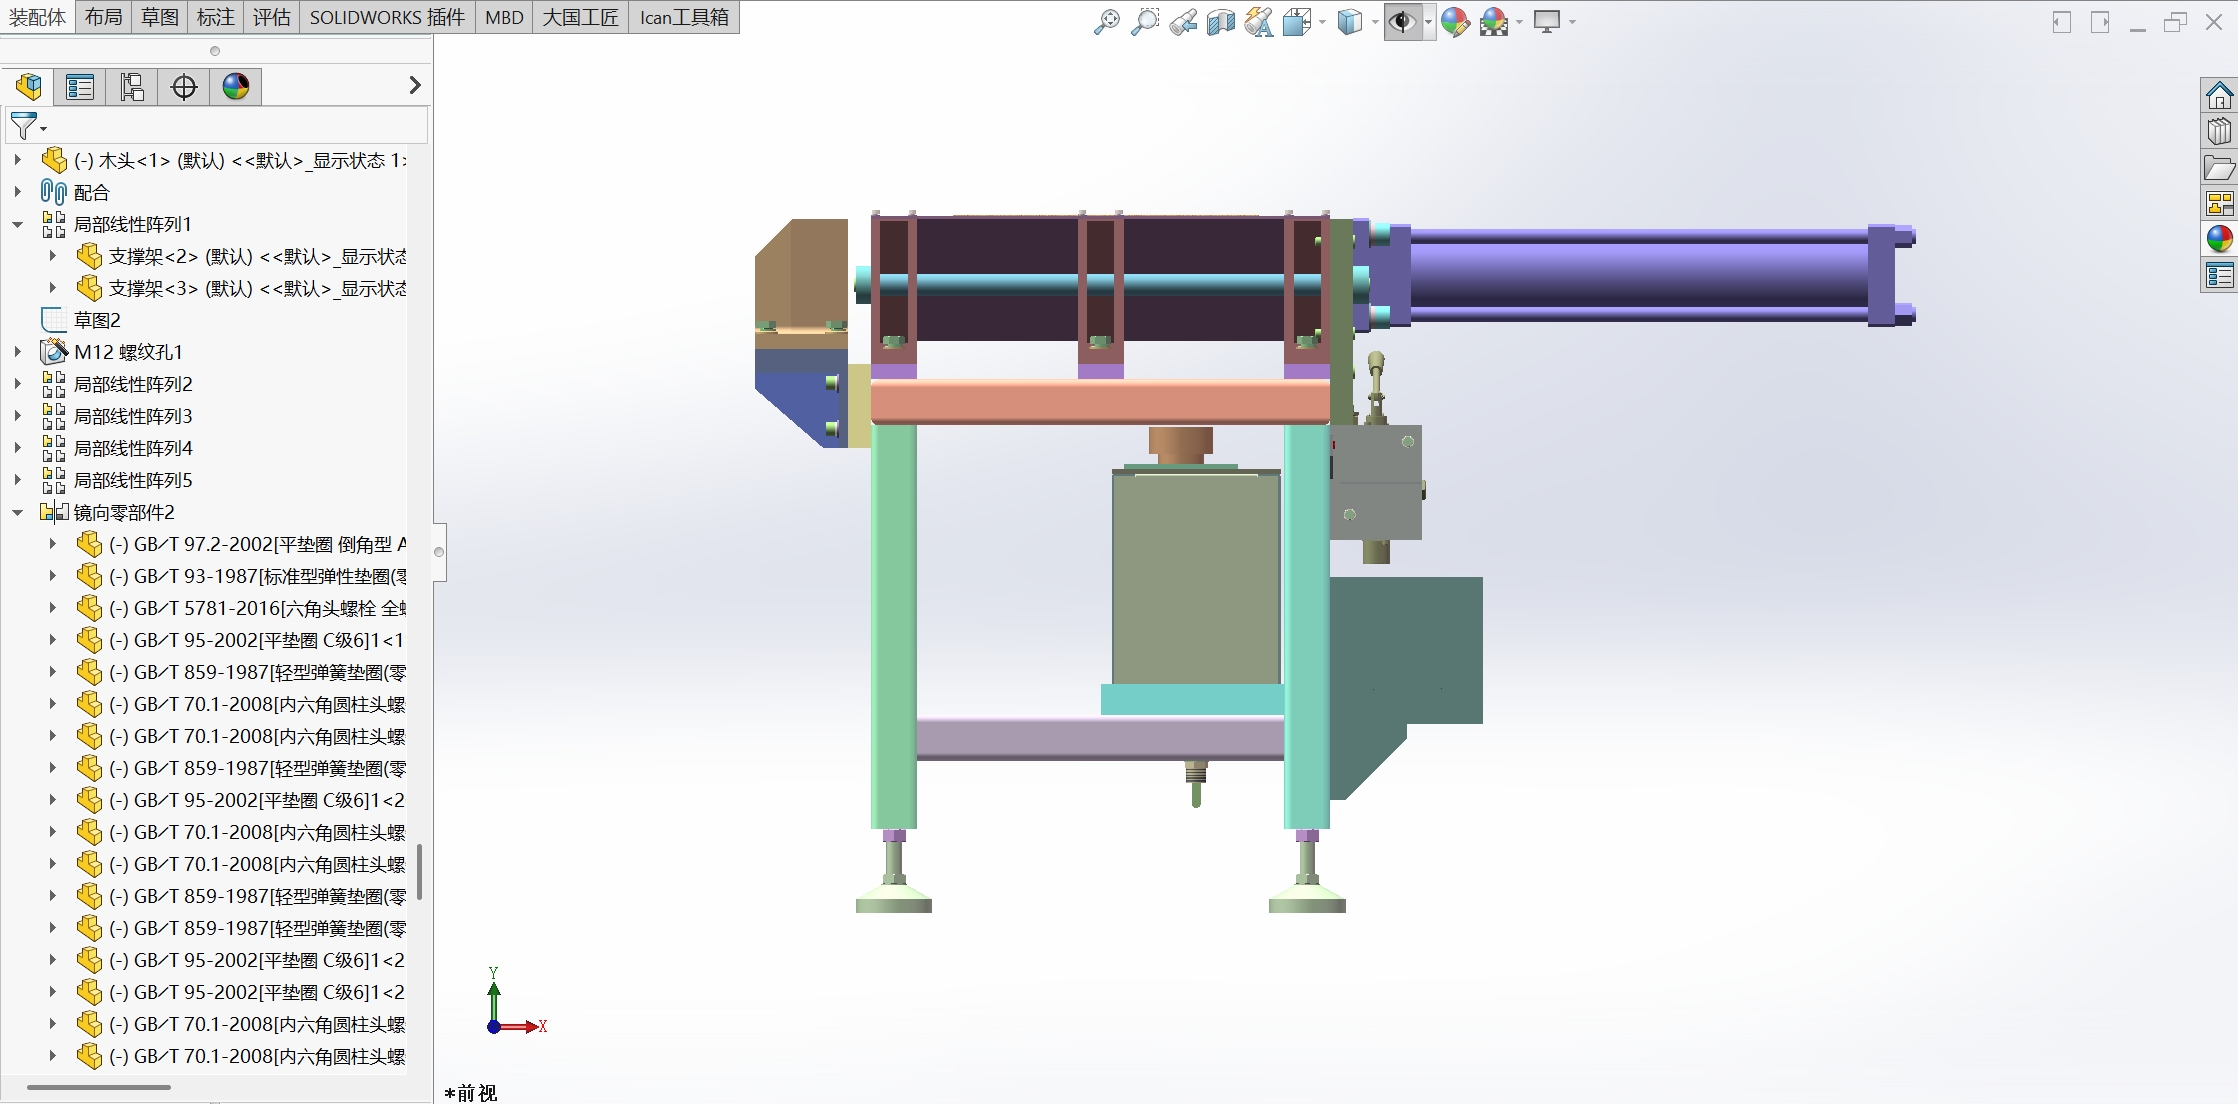
Task: Click the 镜向零部件2 mirror icon
Action: 54,512
